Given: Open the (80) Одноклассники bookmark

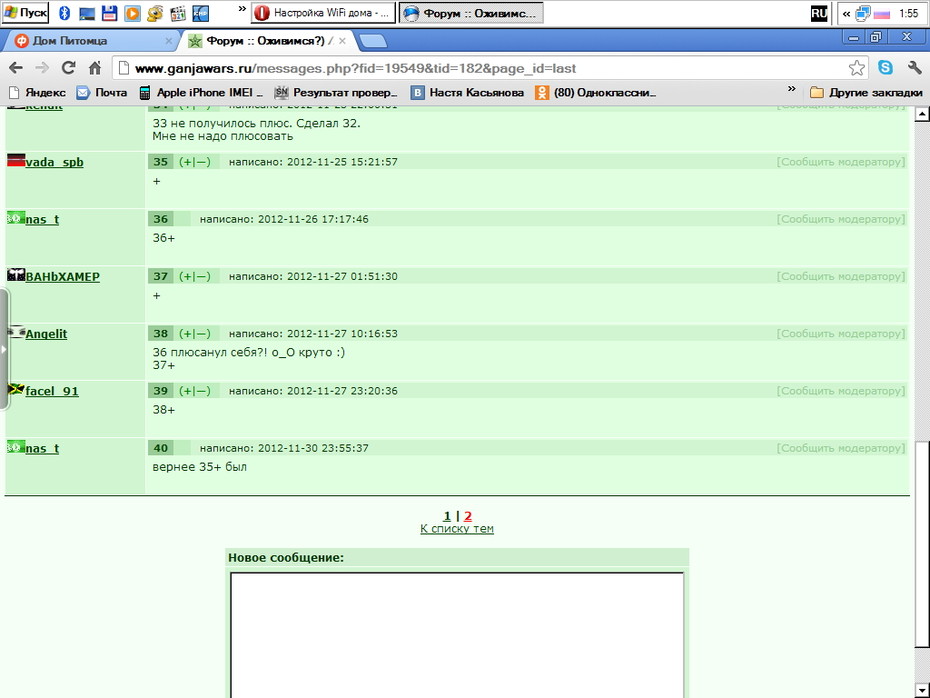Looking at the screenshot, I should pyautogui.click(x=595, y=93).
